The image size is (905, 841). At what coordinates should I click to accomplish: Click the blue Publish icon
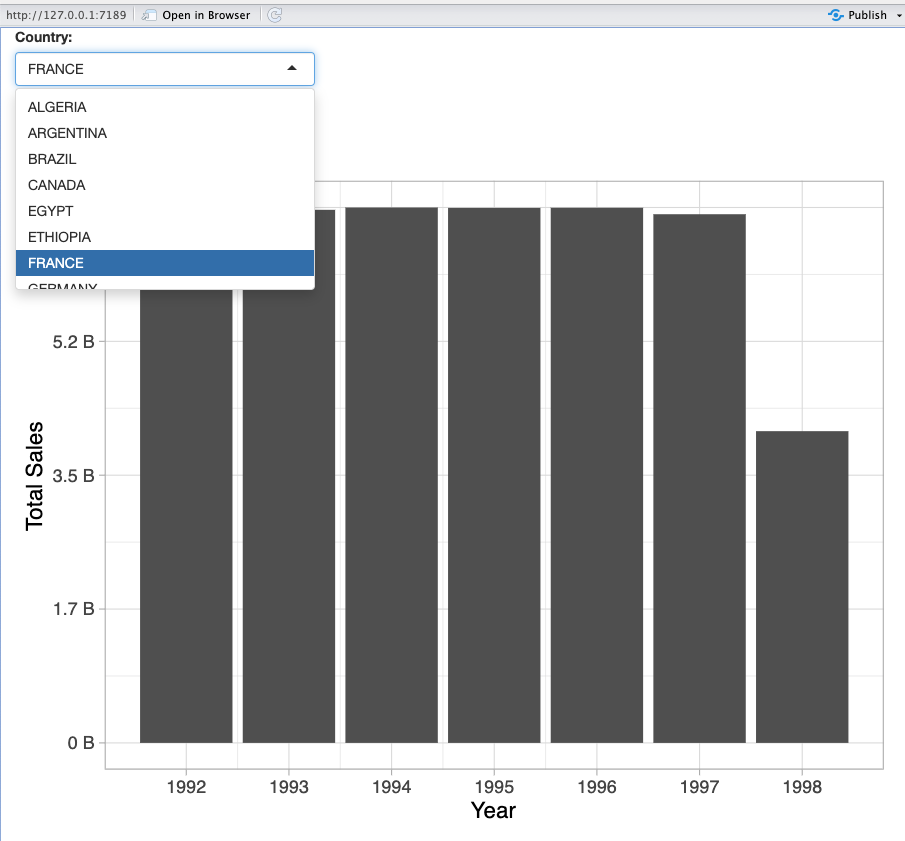pos(836,15)
